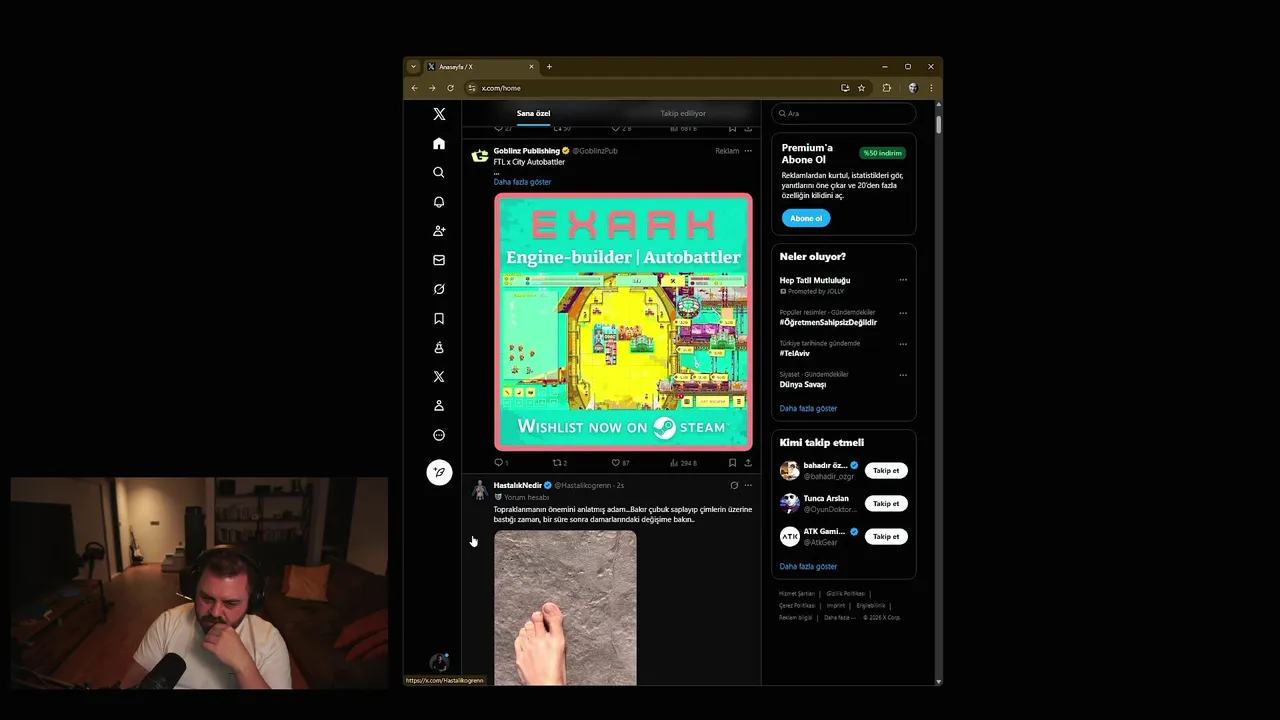Open Premium X icon in sidebar

tap(439, 377)
